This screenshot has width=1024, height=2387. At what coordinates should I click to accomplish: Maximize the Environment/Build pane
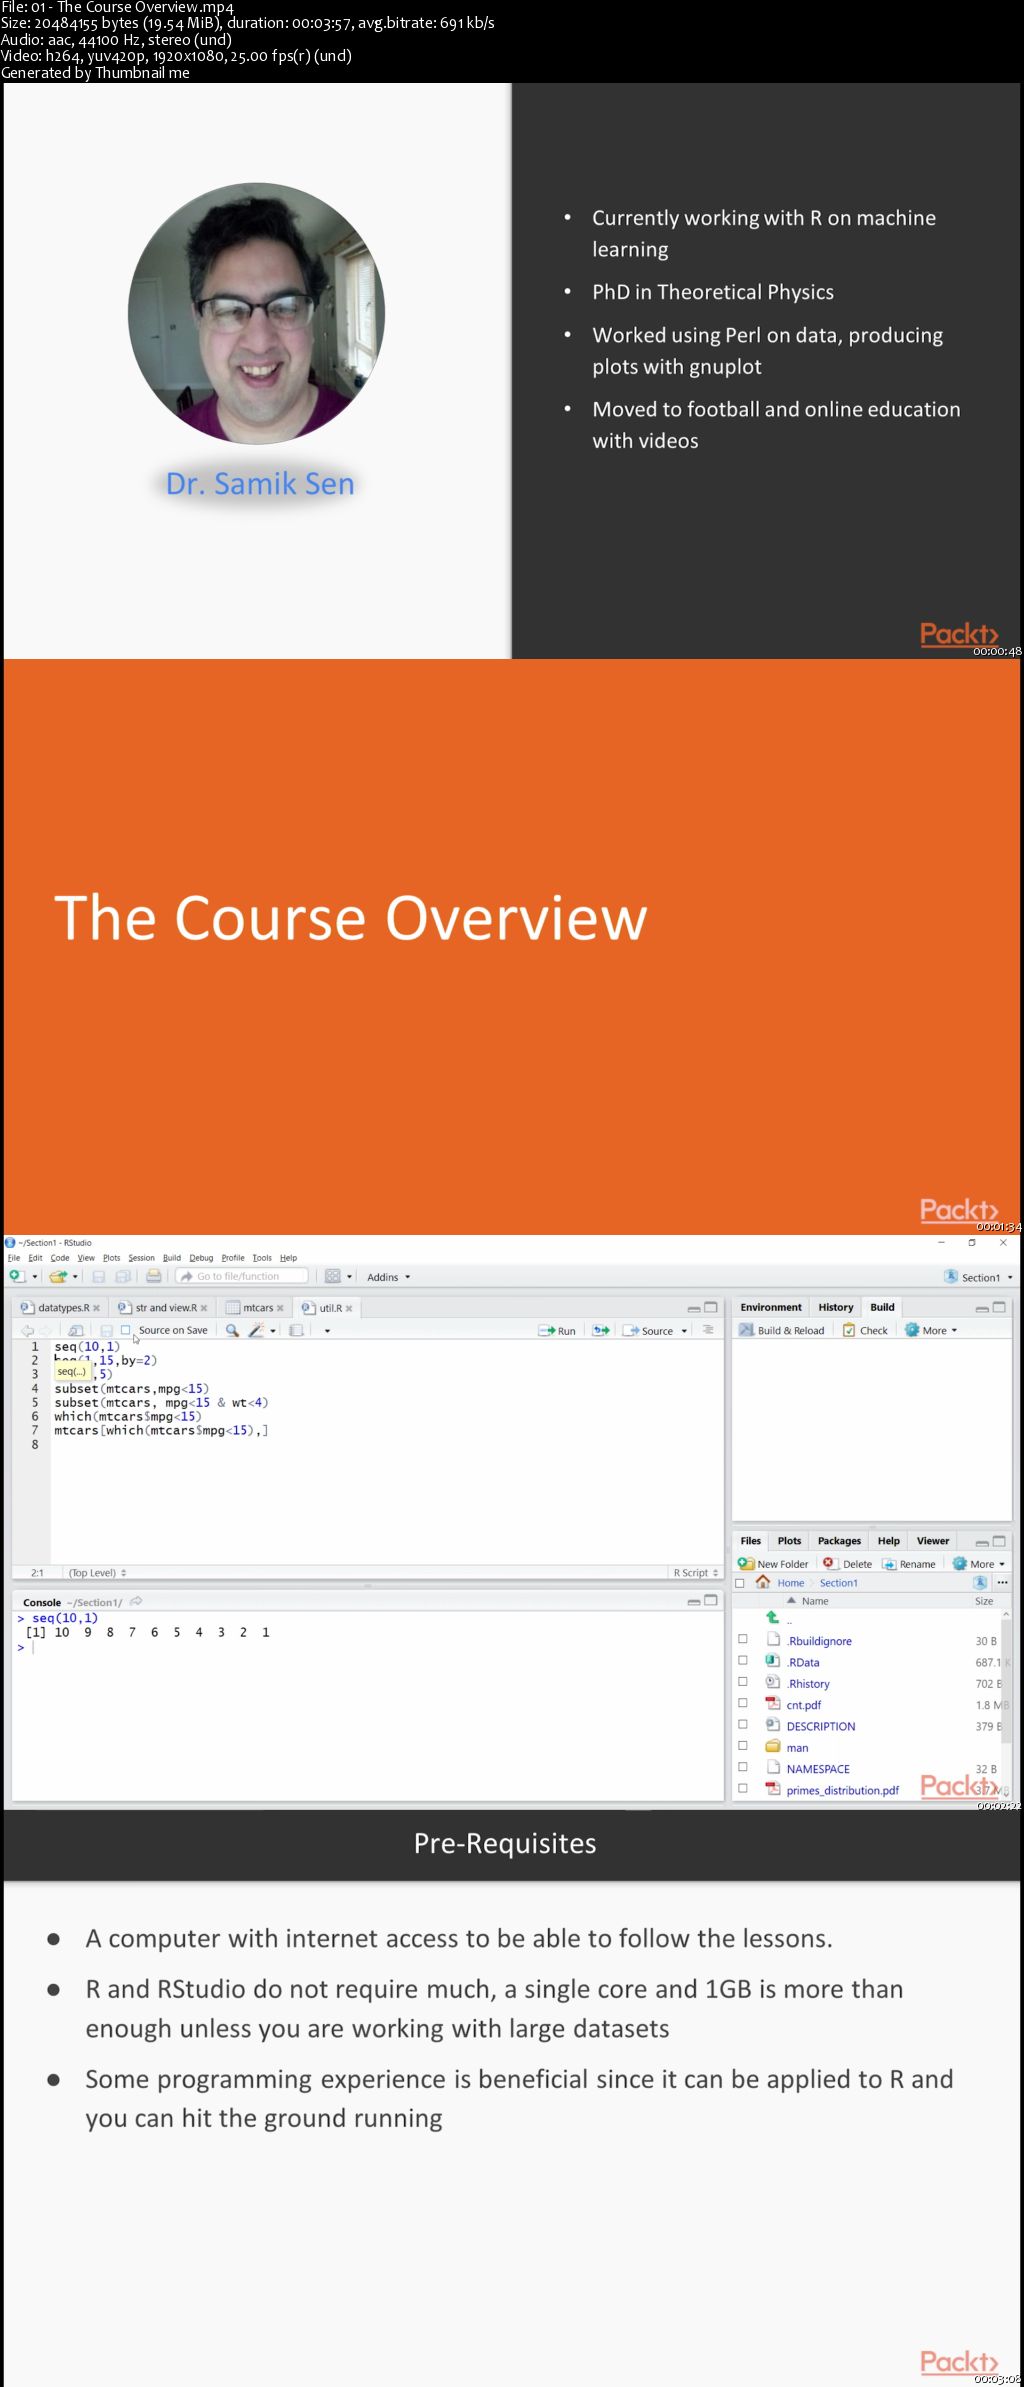(999, 1307)
